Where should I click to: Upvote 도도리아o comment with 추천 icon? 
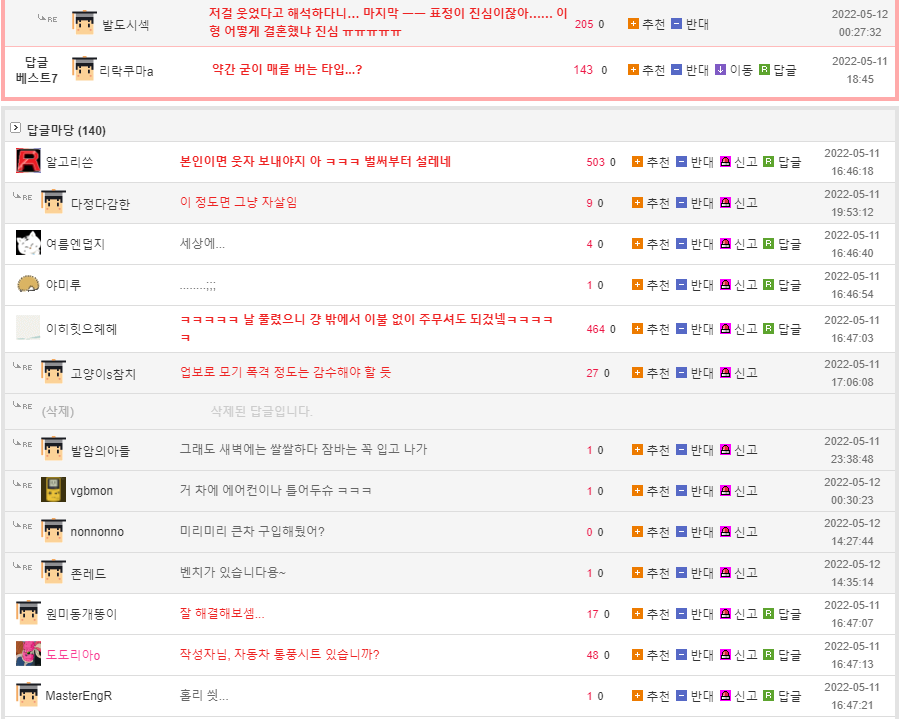click(637, 655)
